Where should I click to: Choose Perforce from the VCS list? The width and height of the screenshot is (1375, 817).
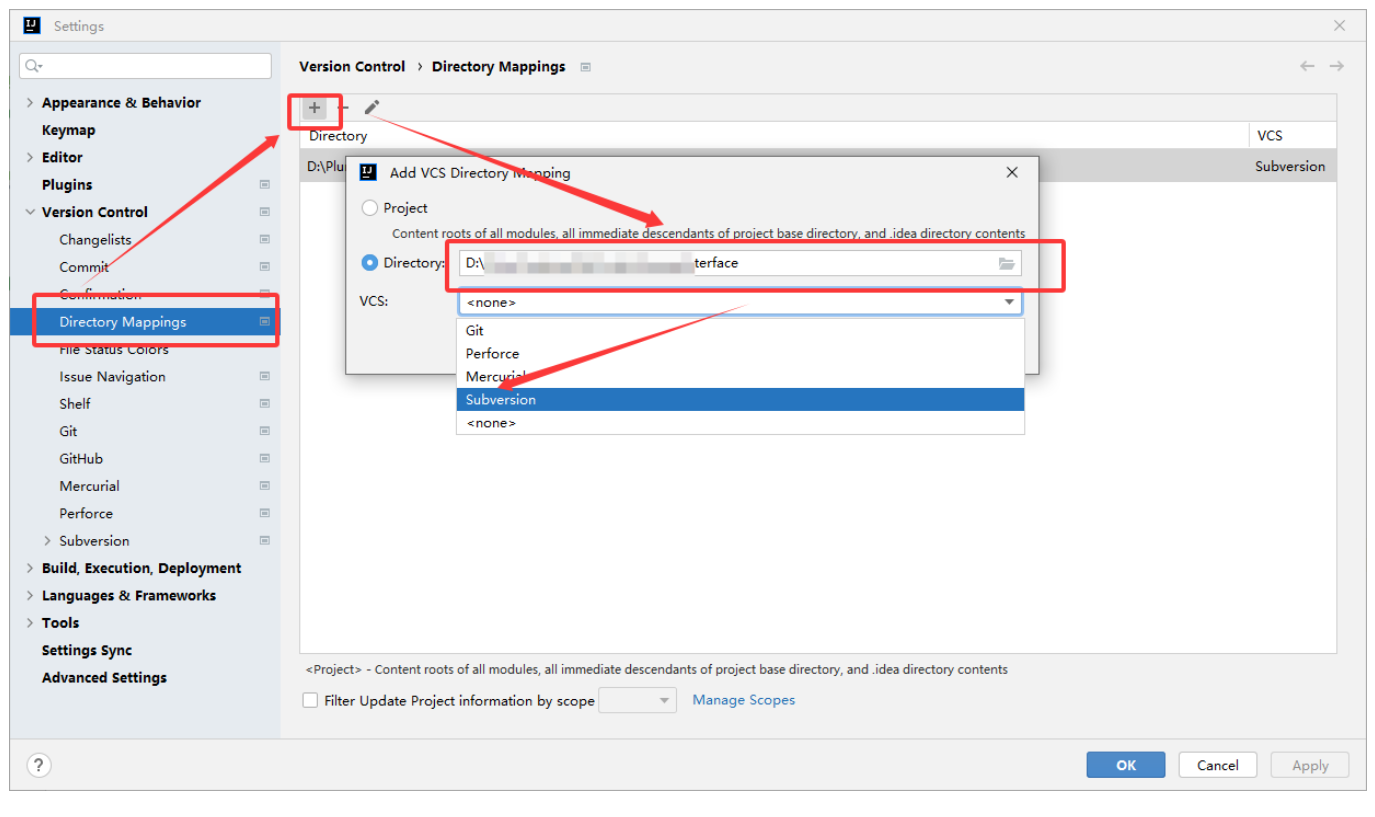click(740, 353)
